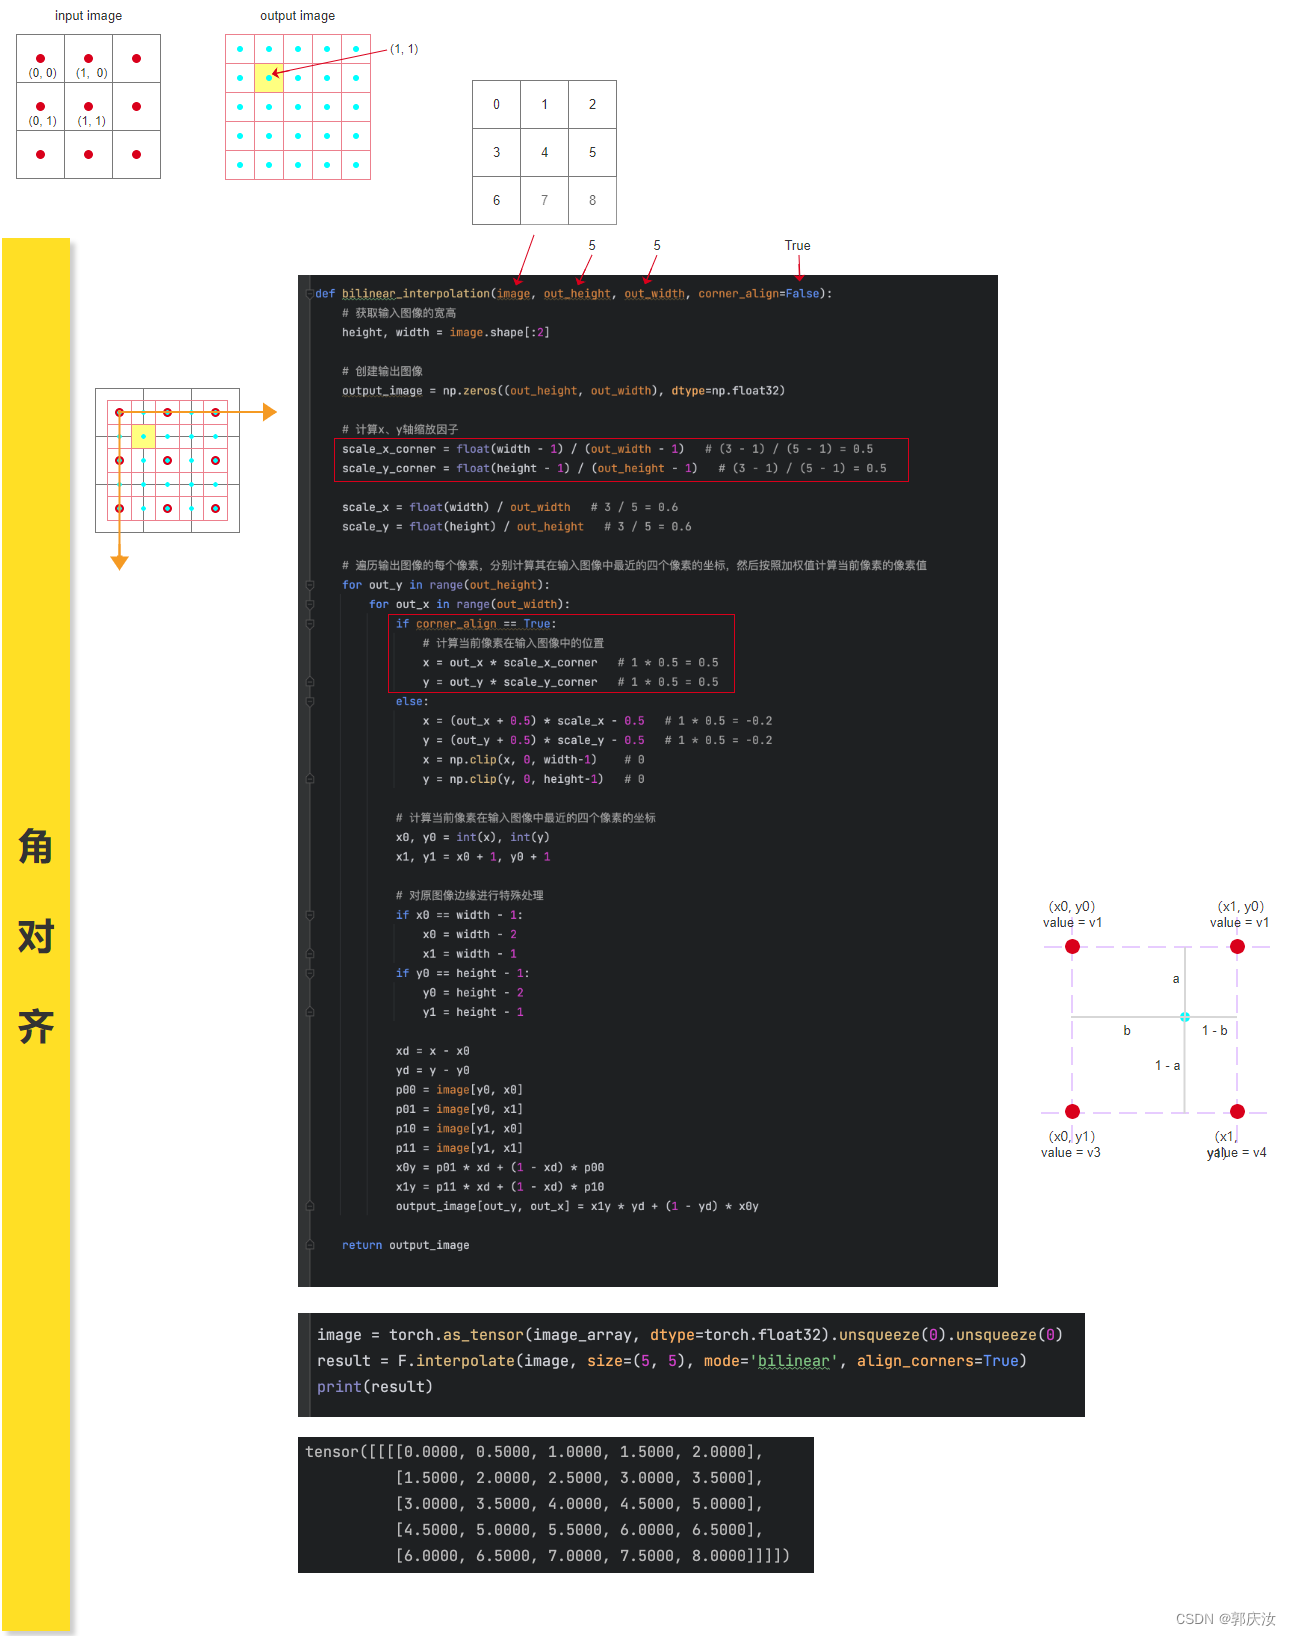Click the cyan interpolation point in diagram

click(x=1184, y=1017)
